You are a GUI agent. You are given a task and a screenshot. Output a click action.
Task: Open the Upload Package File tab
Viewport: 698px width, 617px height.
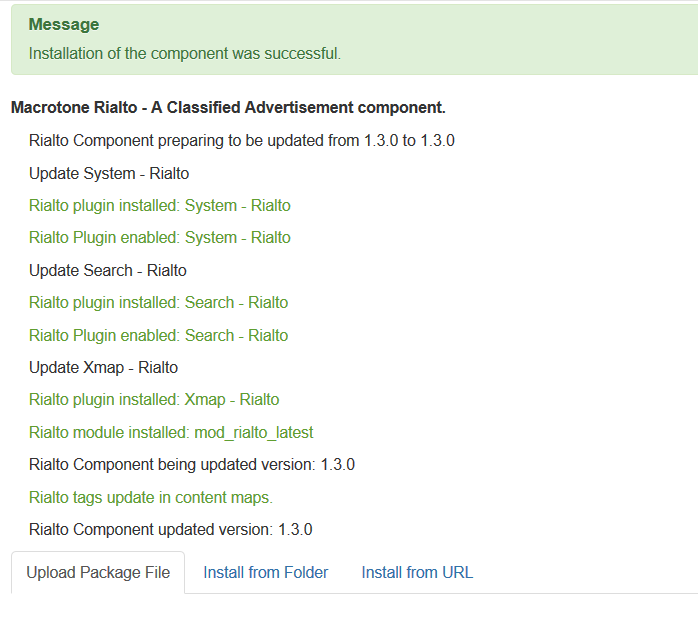(x=98, y=573)
